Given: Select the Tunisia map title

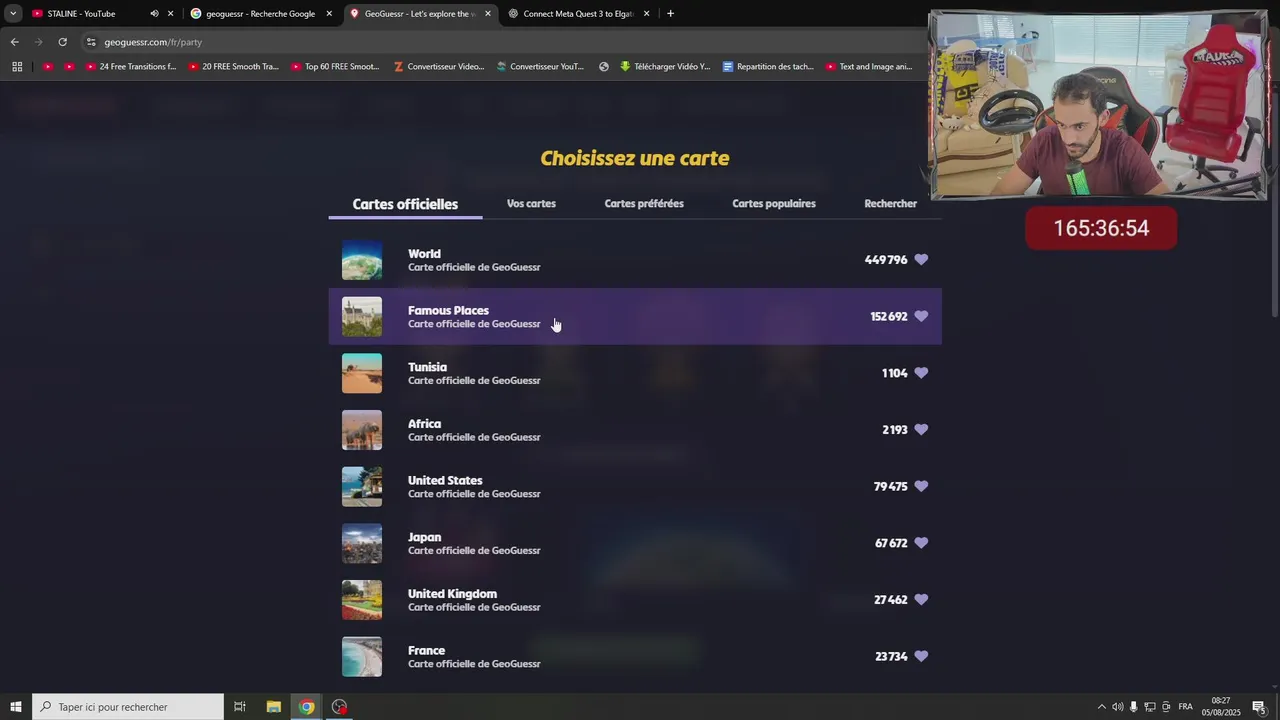Looking at the screenshot, I should click(427, 367).
